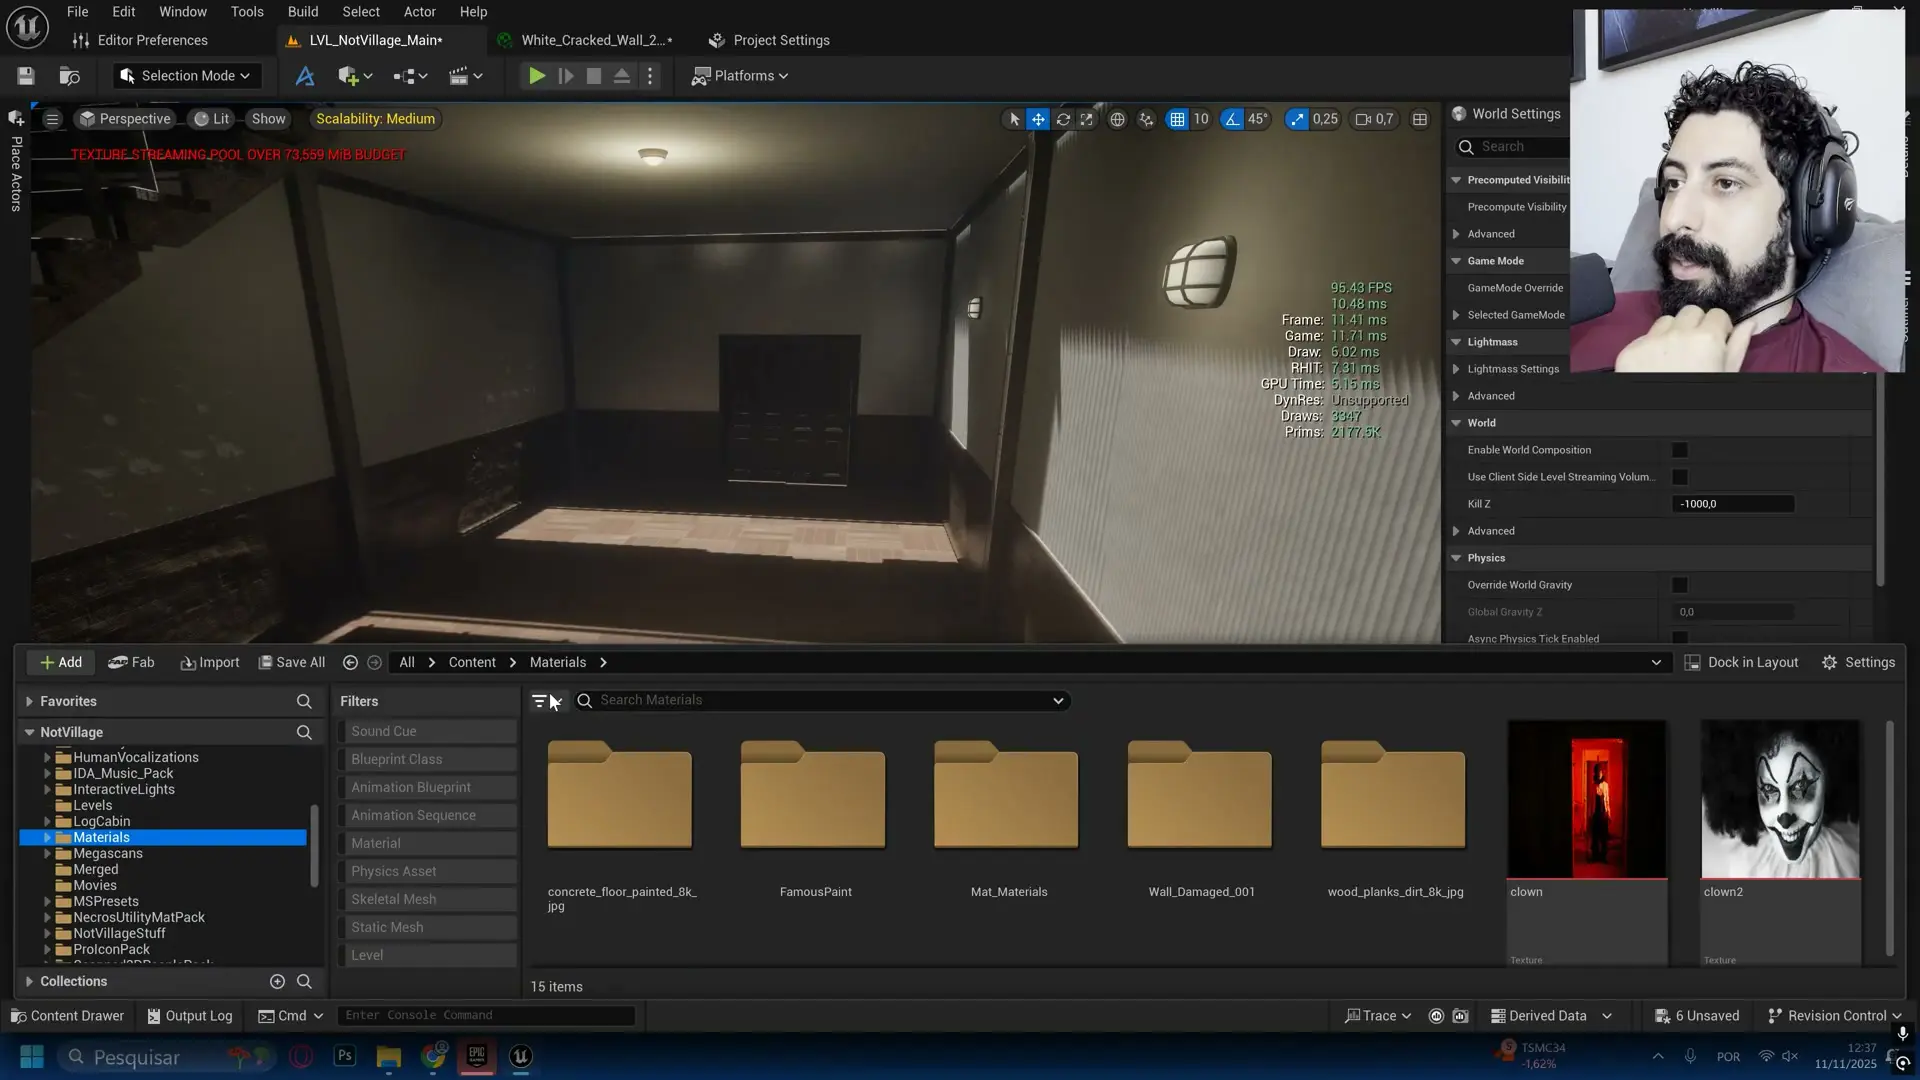Start Play In Editor with the Play button

(537, 75)
